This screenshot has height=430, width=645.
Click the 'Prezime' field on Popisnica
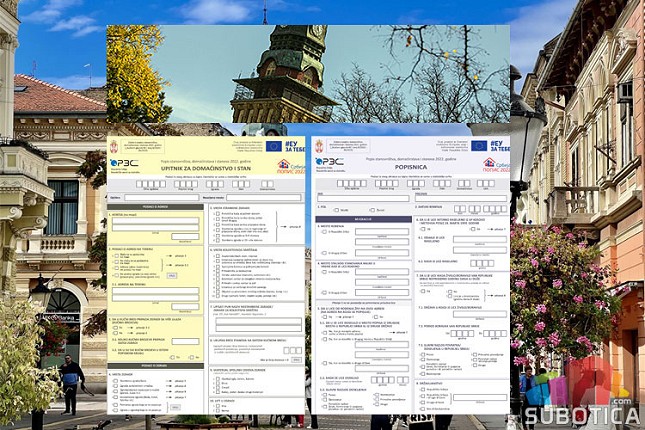460,196
